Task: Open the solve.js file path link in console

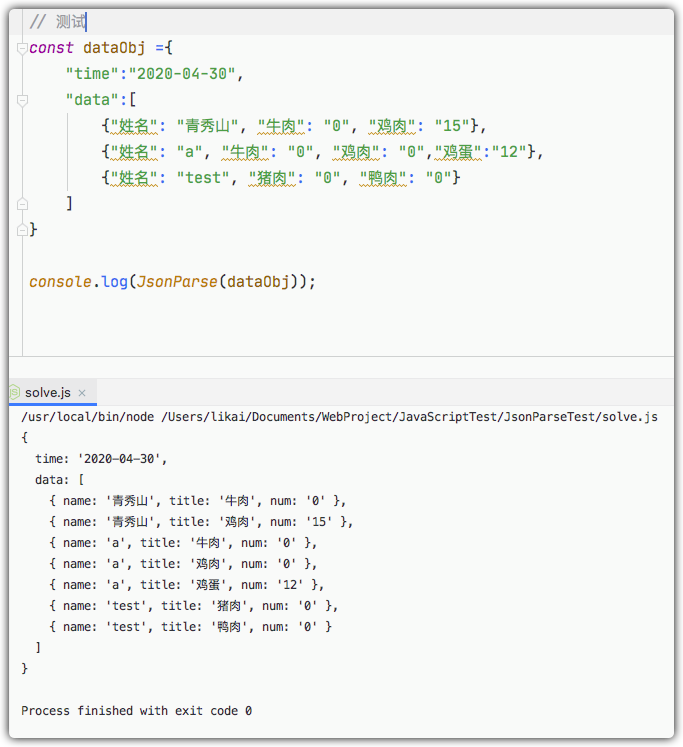Action: [x=409, y=417]
